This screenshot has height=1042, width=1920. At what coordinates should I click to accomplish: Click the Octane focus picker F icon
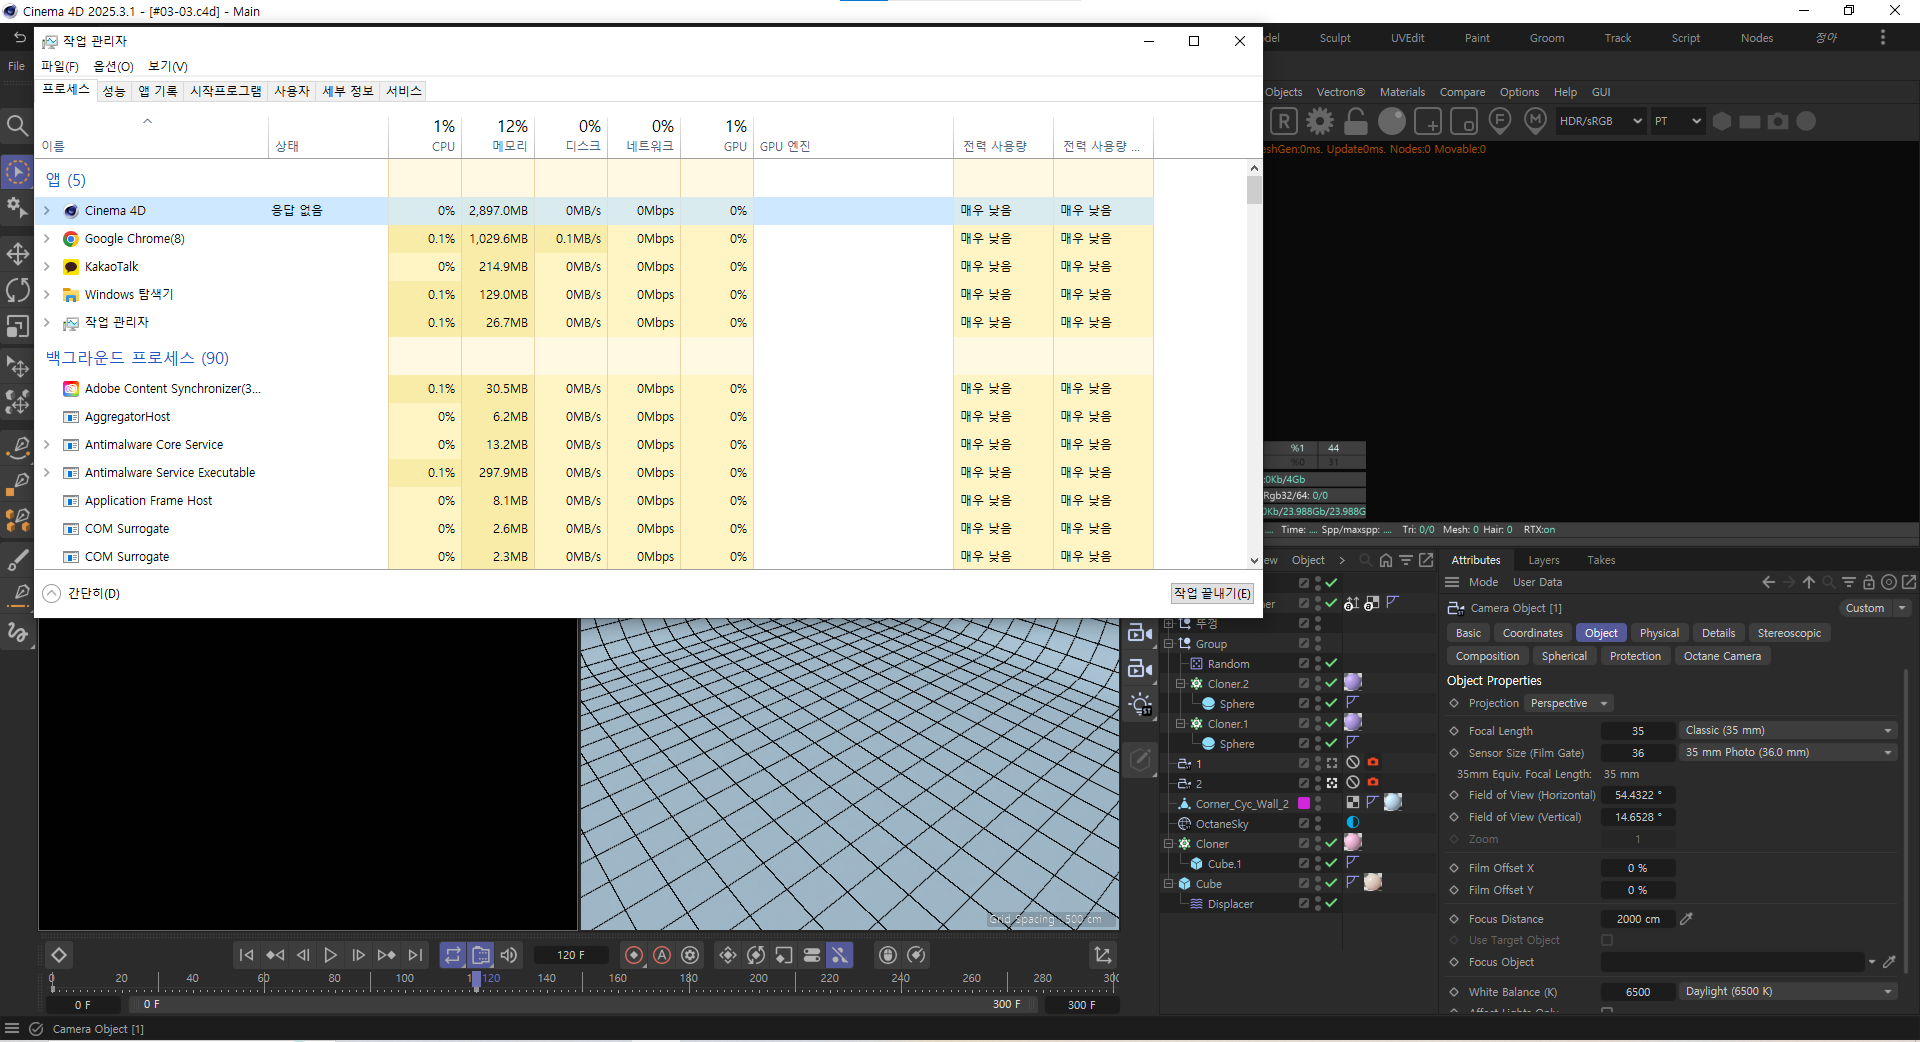1500,121
